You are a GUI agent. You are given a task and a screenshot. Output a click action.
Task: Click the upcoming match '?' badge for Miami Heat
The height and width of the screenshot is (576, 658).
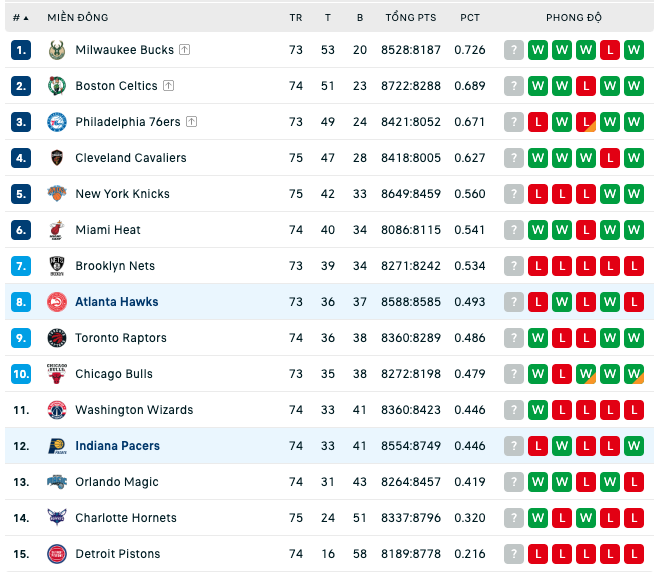tap(514, 230)
